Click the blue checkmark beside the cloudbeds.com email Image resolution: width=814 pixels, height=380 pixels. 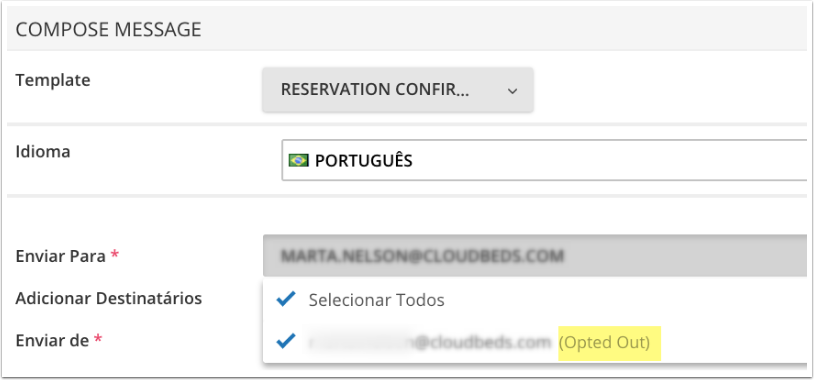click(x=286, y=341)
